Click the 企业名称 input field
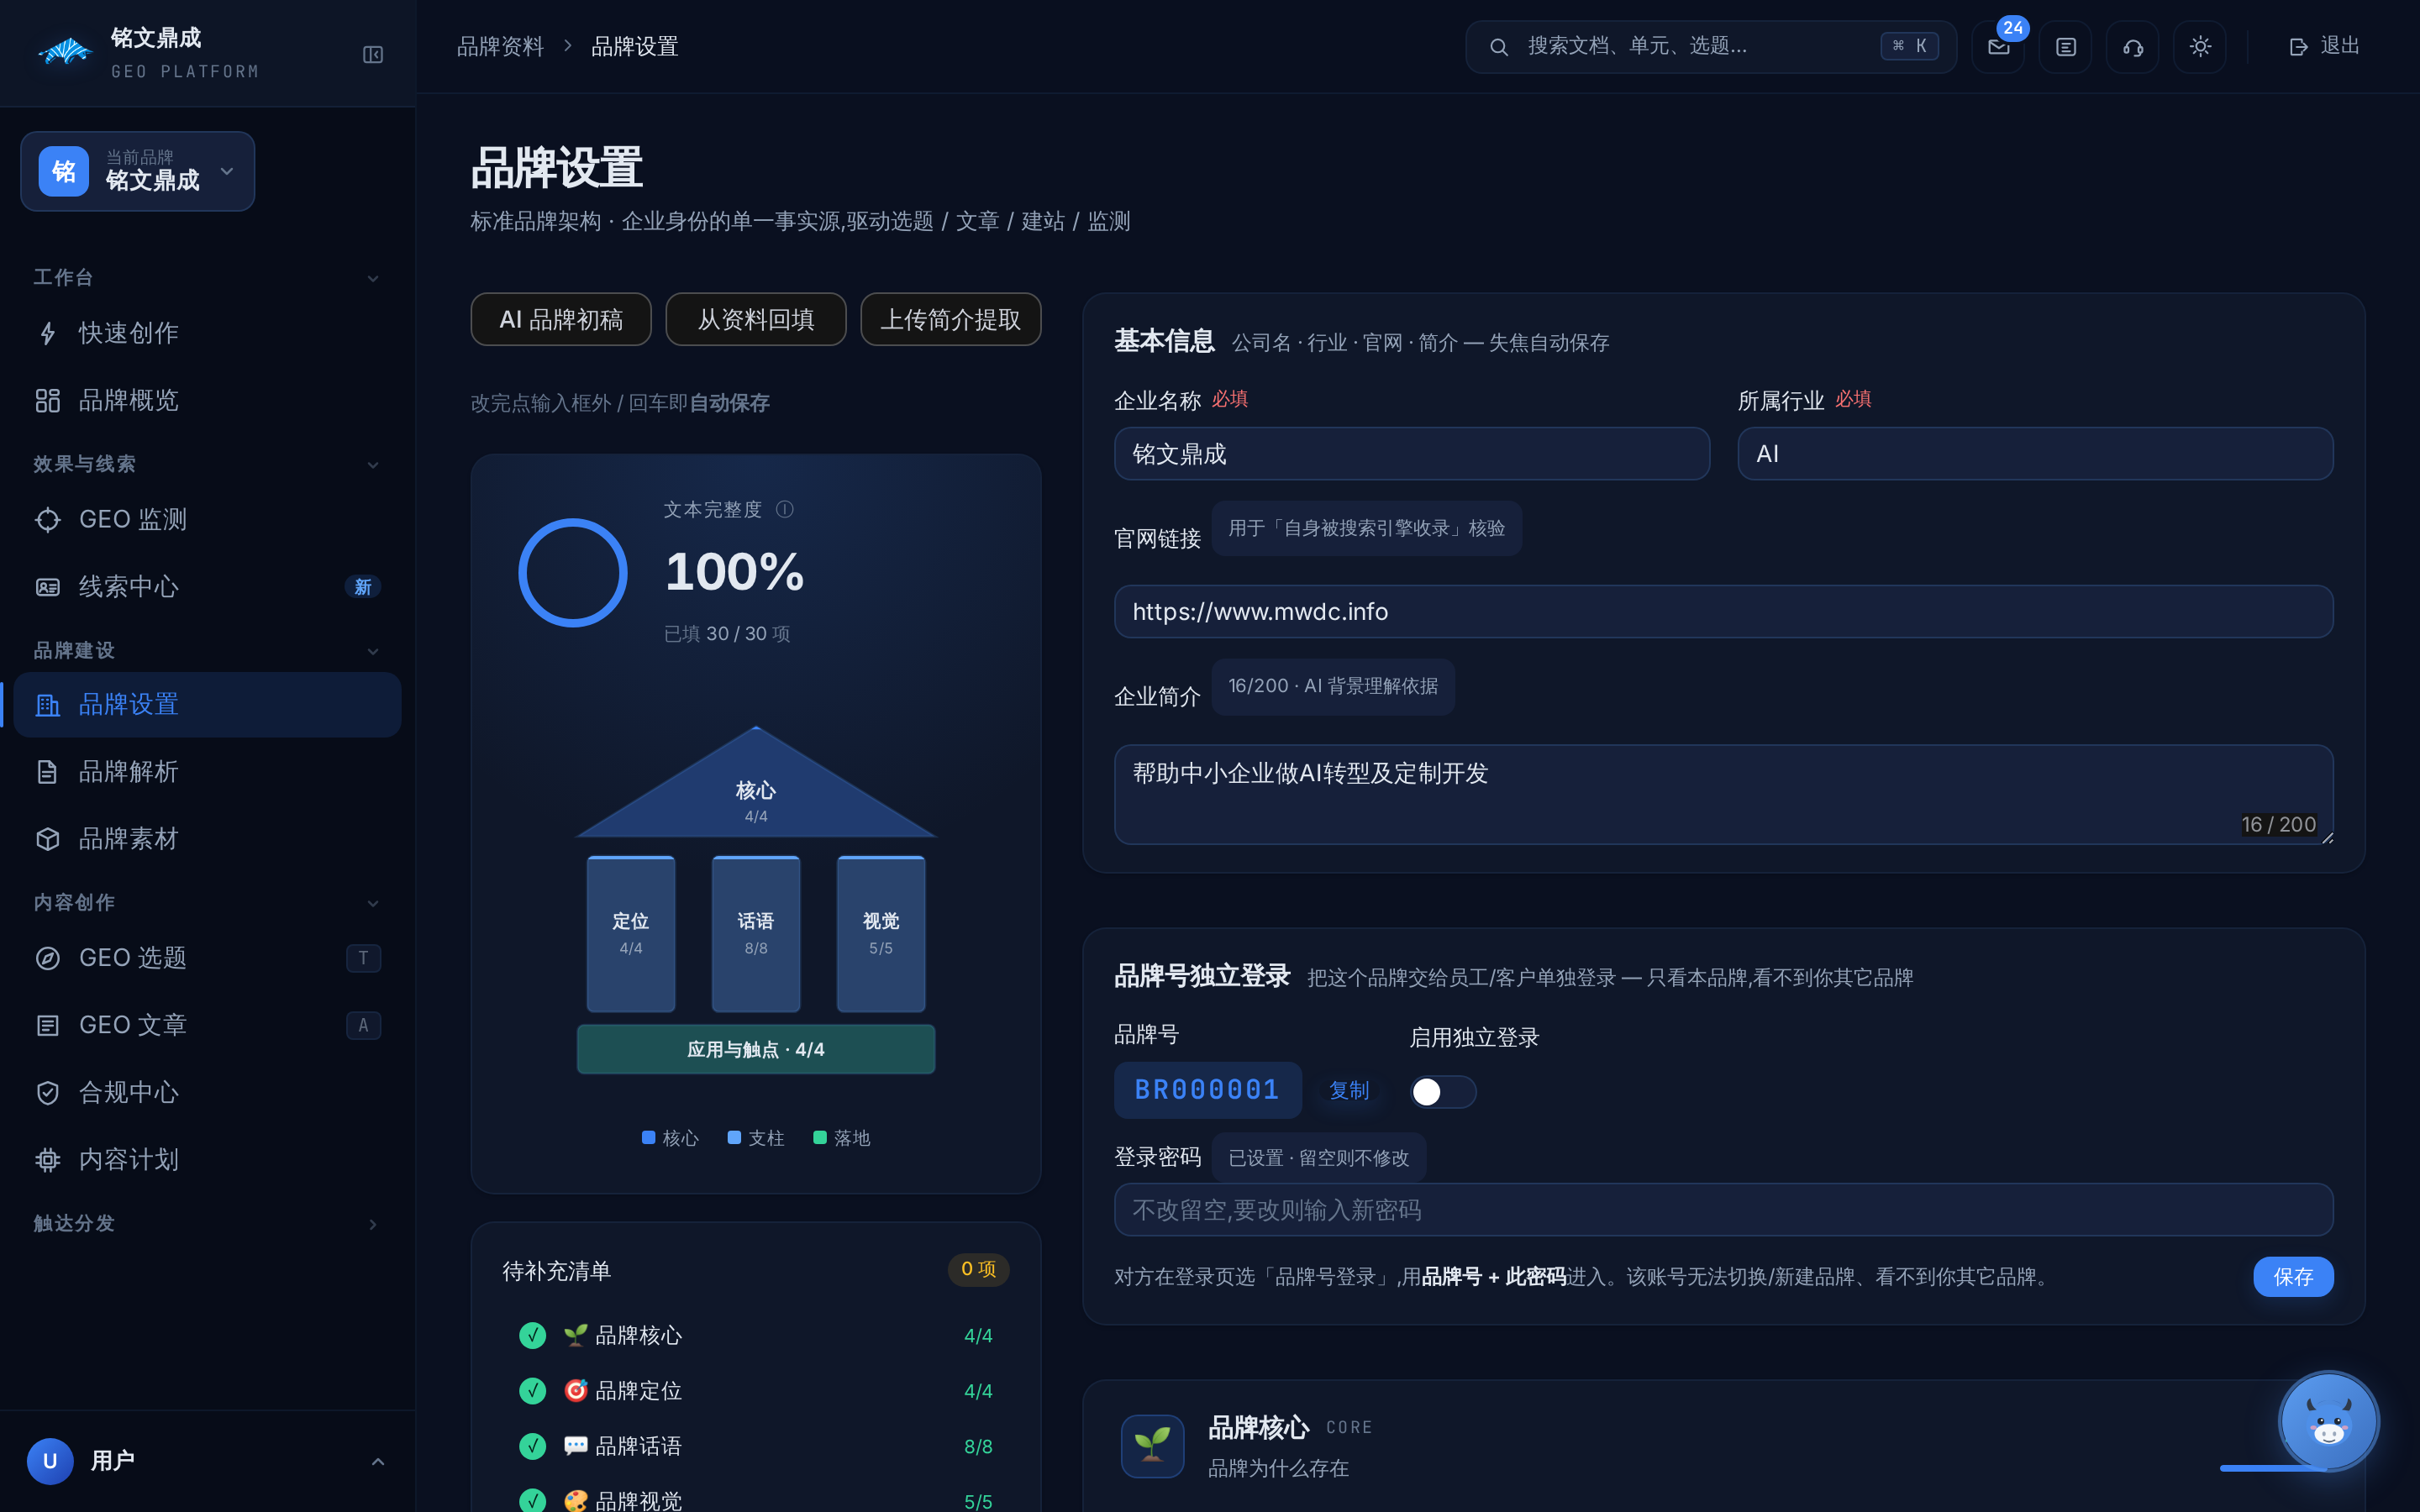The image size is (2420, 1512). coord(1411,454)
